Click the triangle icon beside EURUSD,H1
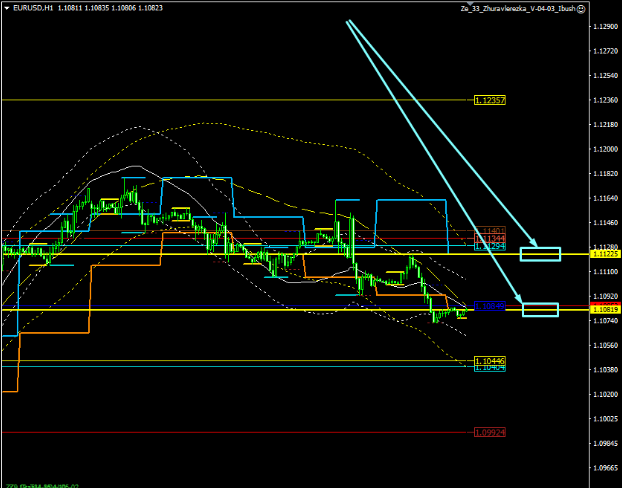 (x=6, y=8)
